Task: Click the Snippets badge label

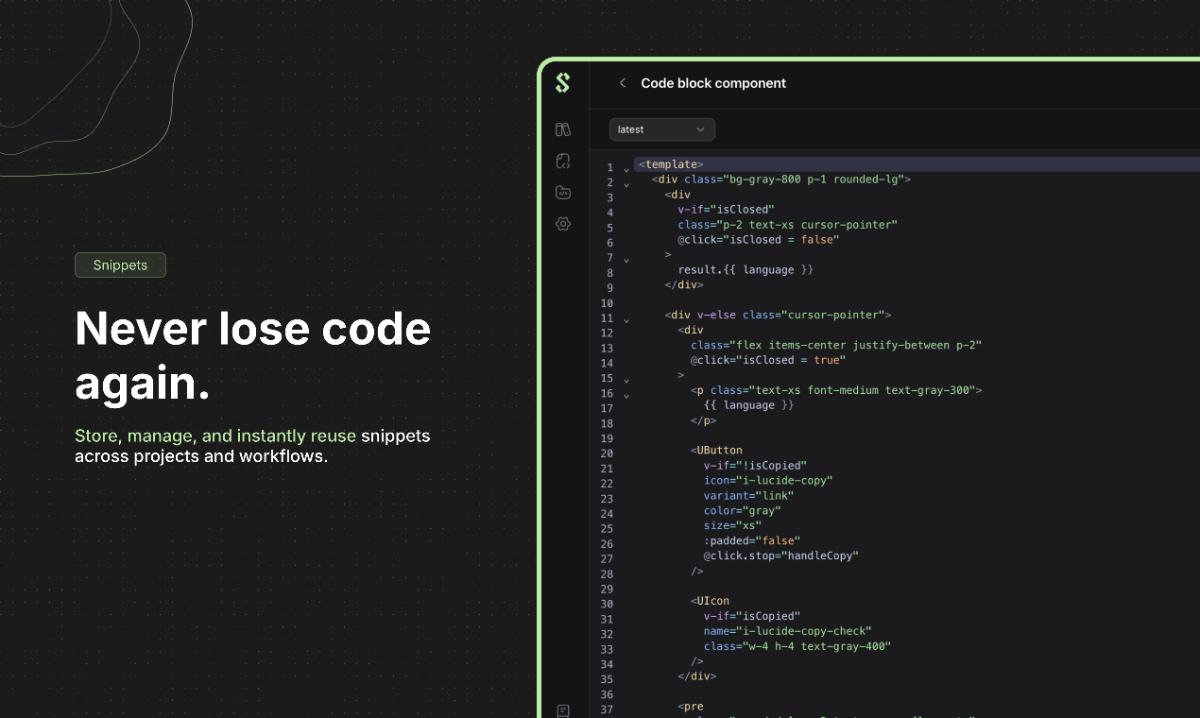Action: click(x=120, y=265)
